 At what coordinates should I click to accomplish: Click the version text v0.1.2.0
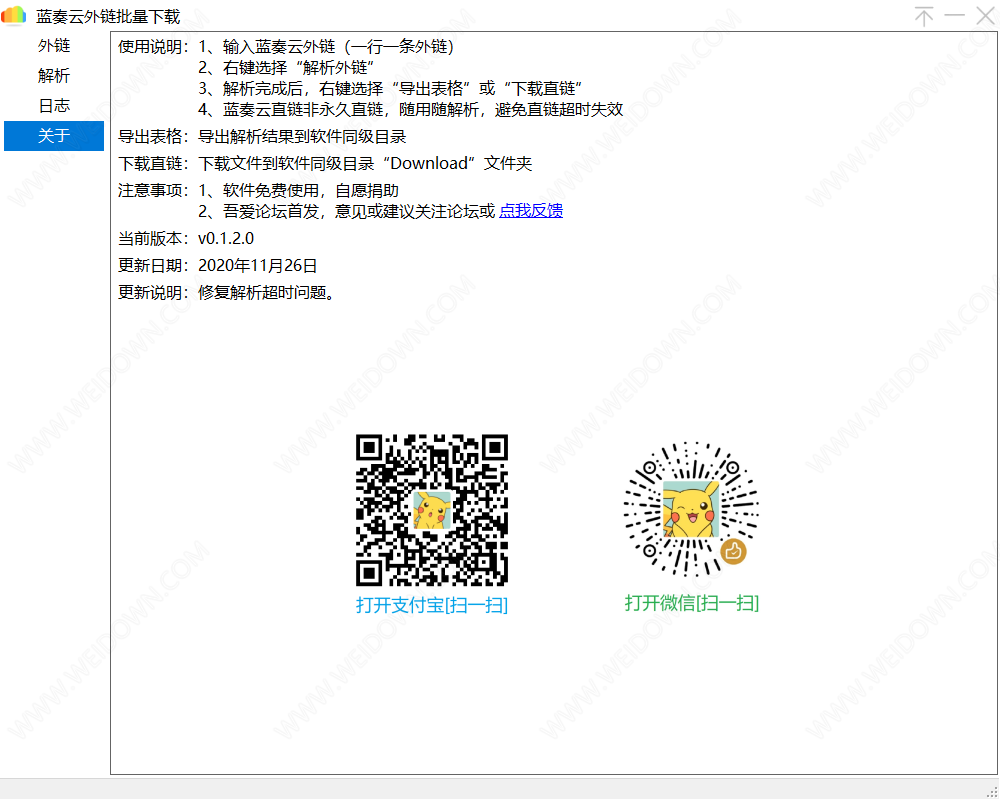[226, 239]
